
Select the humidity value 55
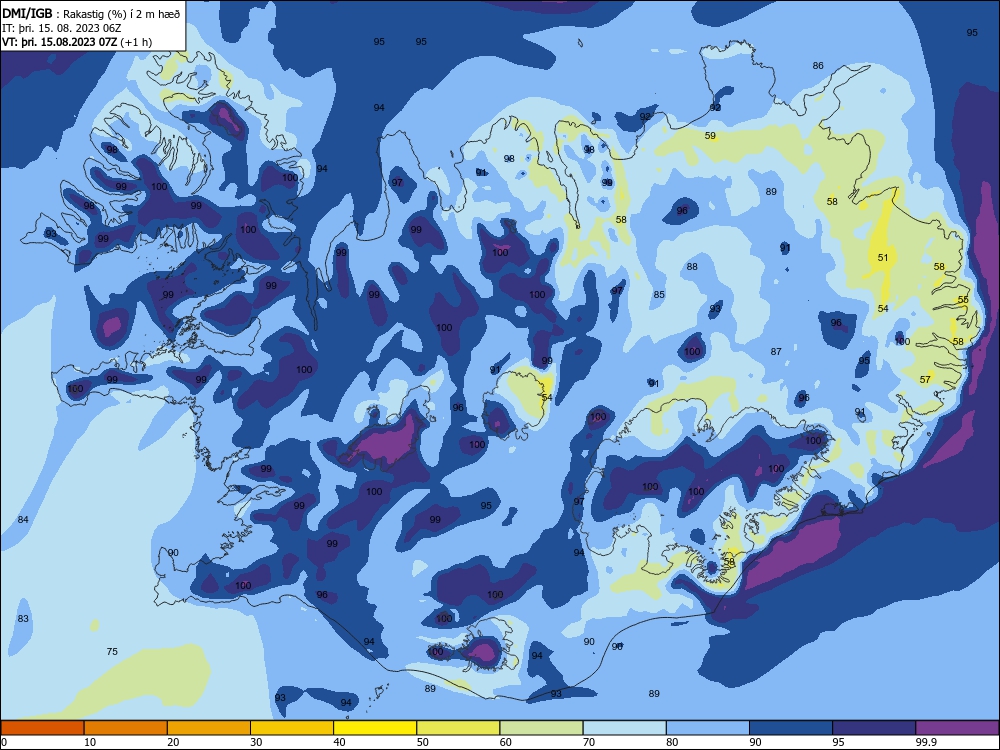coord(963,299)
